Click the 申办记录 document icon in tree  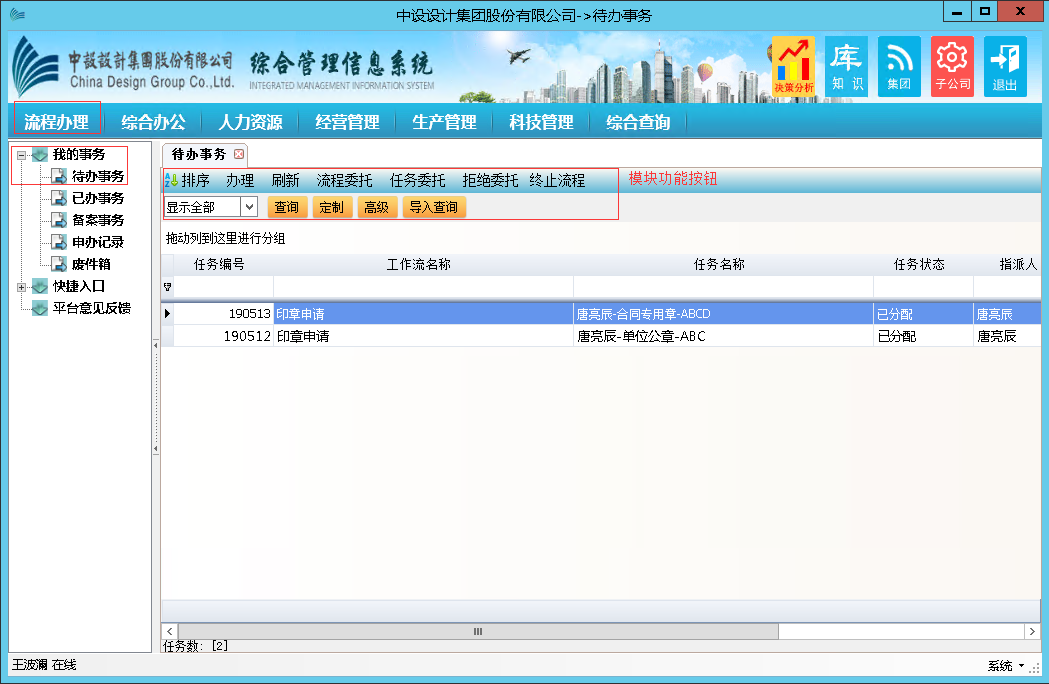60,242
